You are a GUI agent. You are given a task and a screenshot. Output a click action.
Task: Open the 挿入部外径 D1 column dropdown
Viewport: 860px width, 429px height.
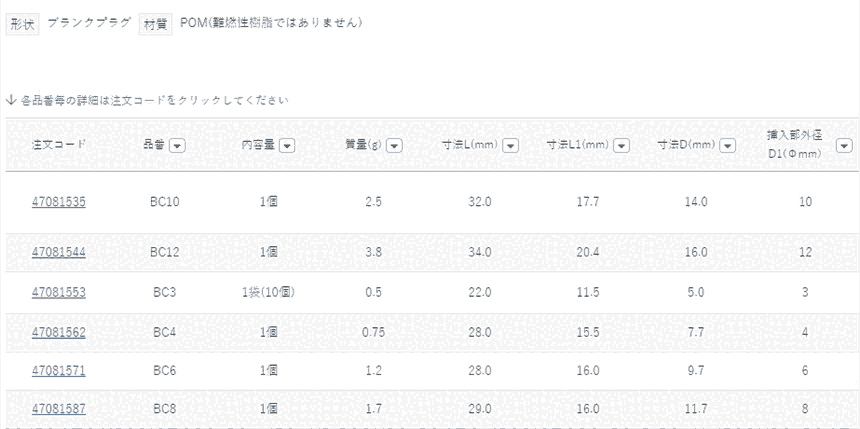[844, 145]
